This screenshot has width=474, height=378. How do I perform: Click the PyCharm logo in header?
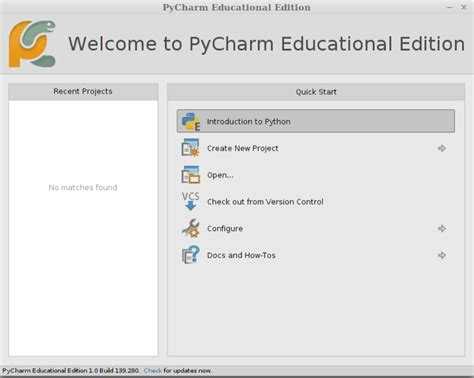(x=32, y=44)
